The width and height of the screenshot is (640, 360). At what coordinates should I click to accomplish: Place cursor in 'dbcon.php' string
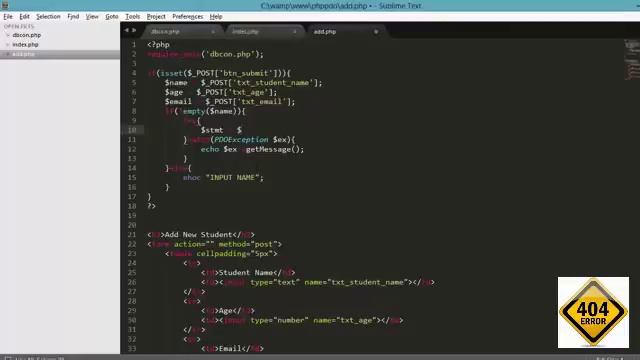pyautogui.click(x=230, y=54)
